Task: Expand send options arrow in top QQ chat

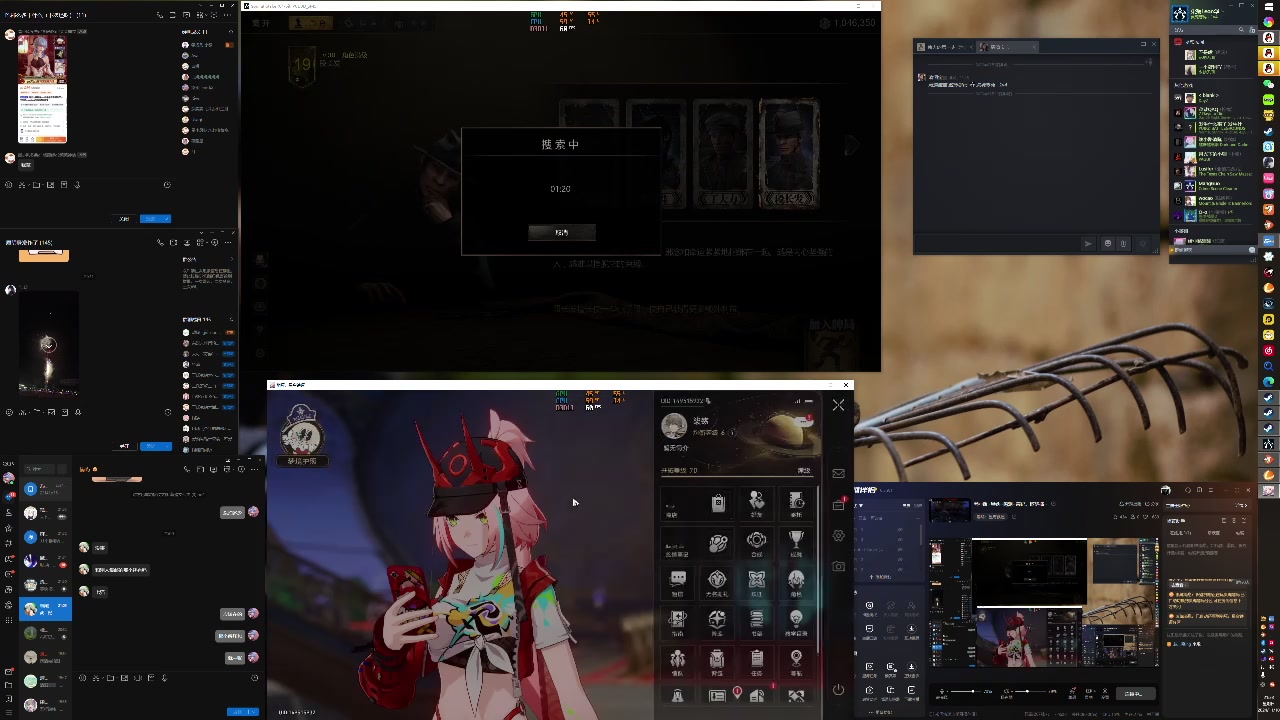Action: [x=167, y=219]
